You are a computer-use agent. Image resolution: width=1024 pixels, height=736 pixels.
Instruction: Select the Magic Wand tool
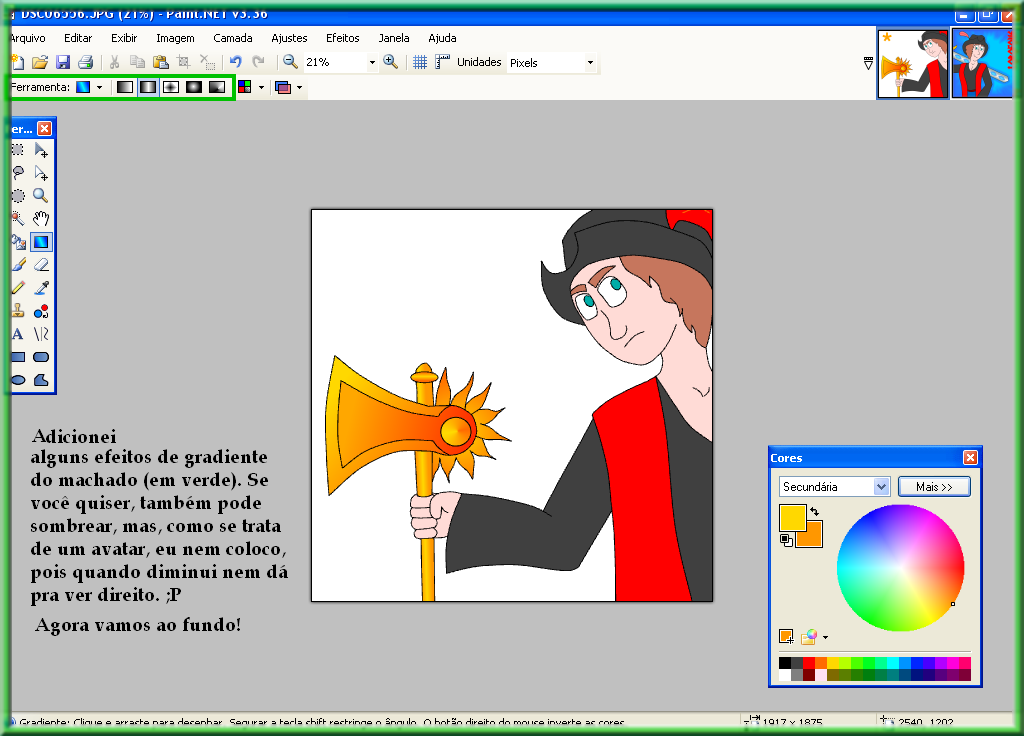pyautogui.click(x=17, y=218)
